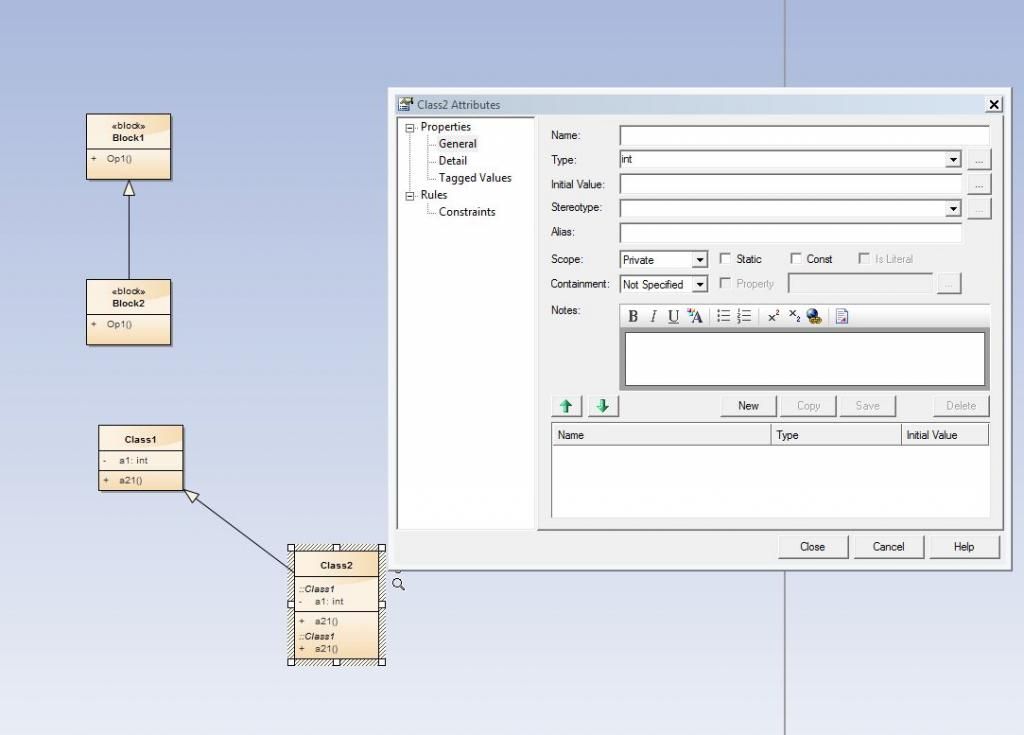Insert hyperlink via globe icon in Notes
The width and height of the screenshot is (1024, 735).
[814, 316]
